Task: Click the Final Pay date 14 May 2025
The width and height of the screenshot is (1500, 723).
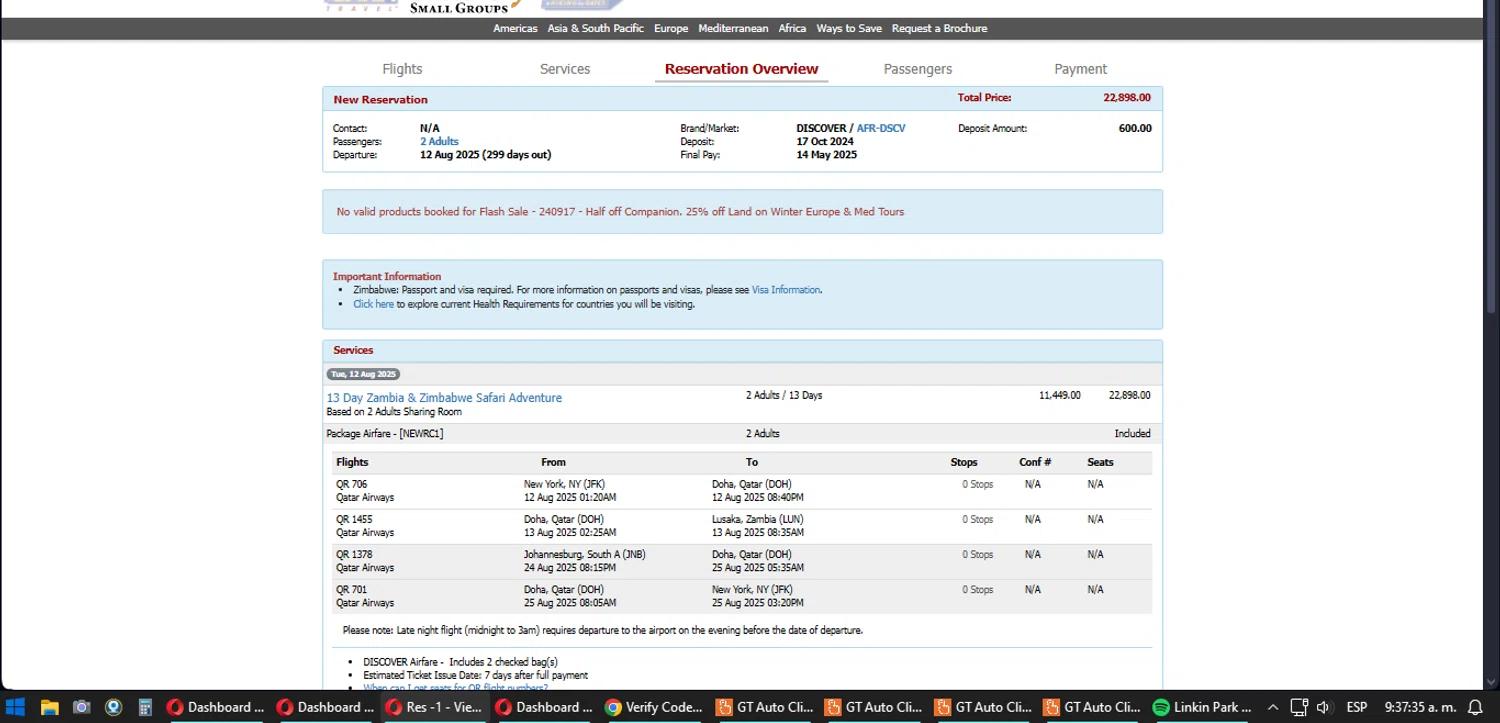Action: click(x=826, y=155)
